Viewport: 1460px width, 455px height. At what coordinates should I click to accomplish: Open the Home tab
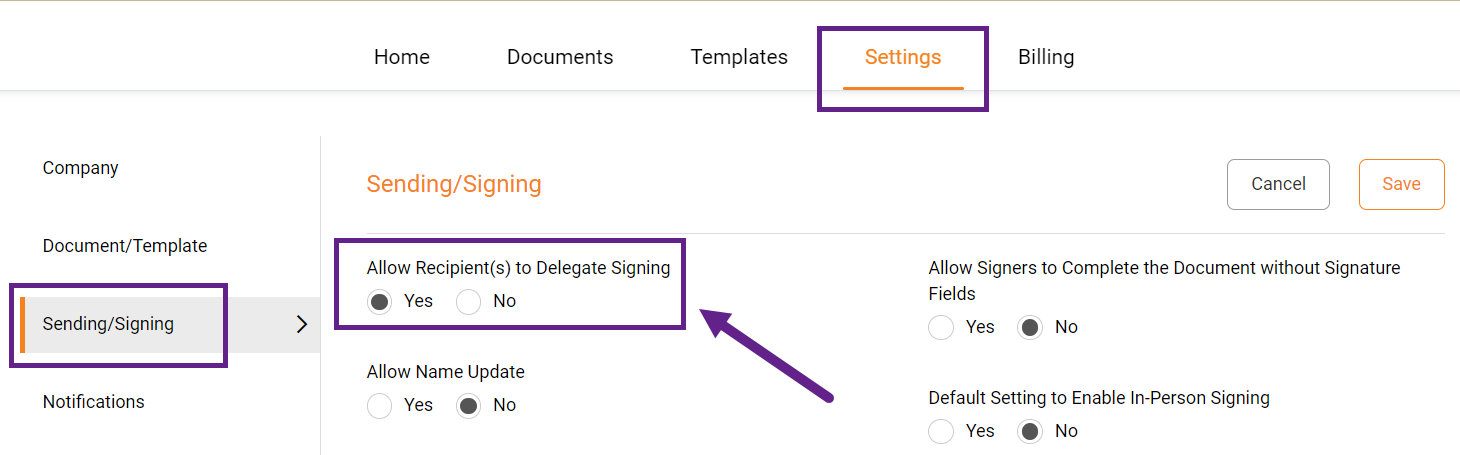[402, 57]
